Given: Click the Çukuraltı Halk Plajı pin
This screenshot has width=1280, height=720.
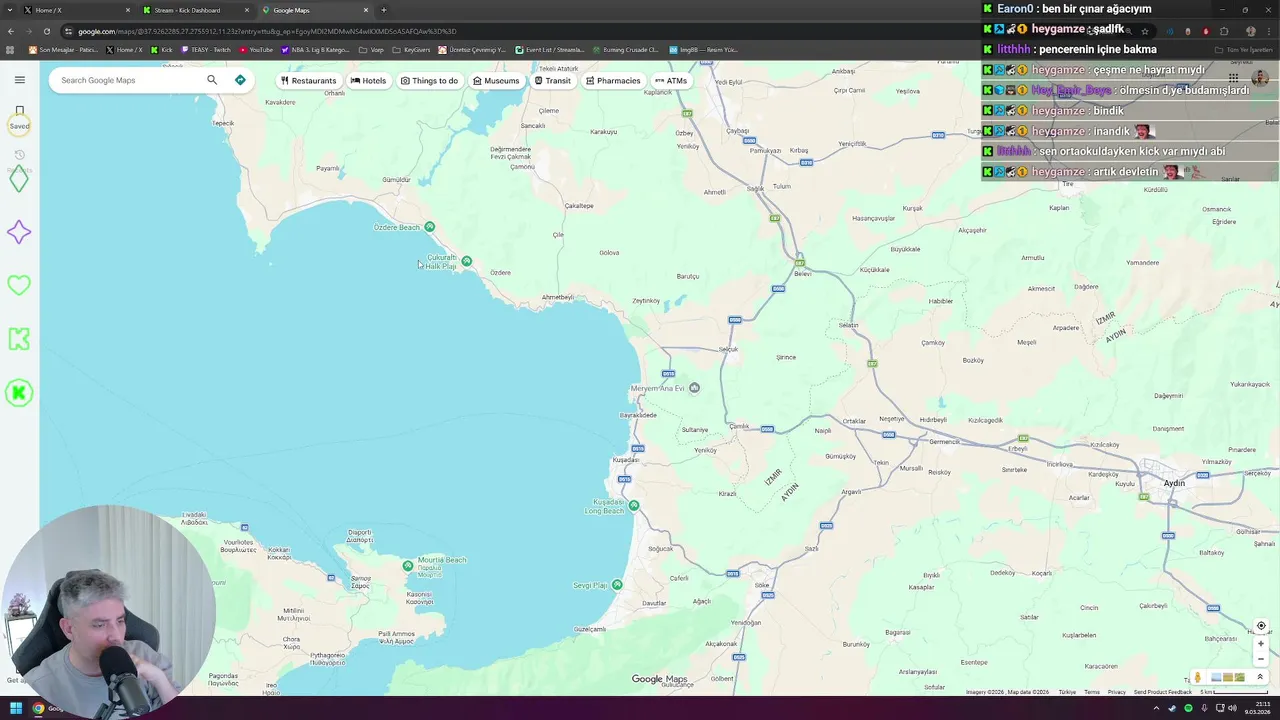Looking at the screenshot, I should pyautogui.click(x=466, y=261).
